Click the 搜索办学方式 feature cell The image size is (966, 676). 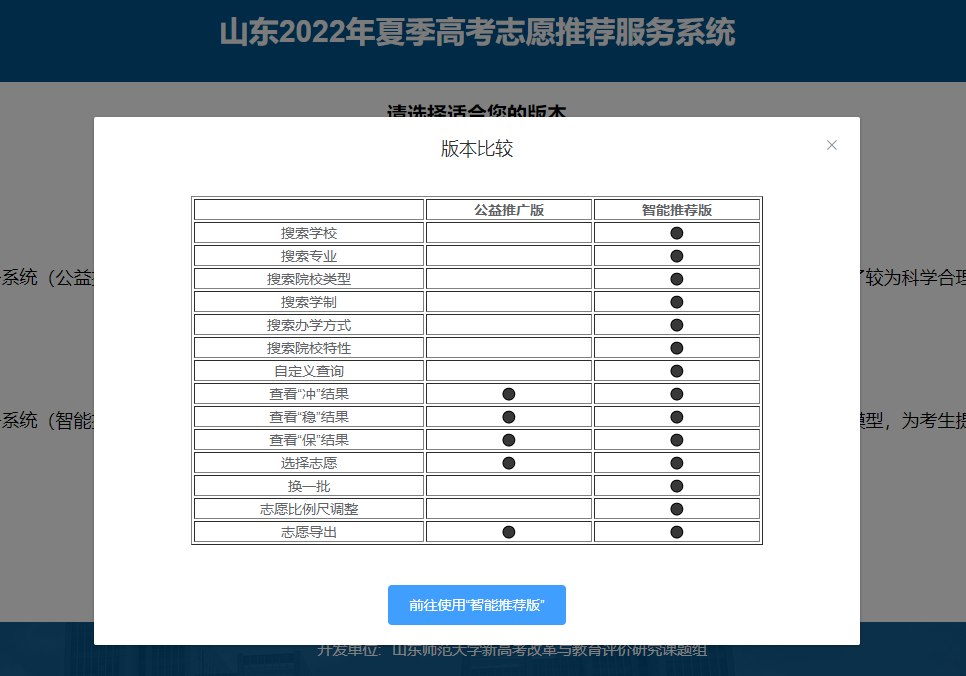(308, 324)
